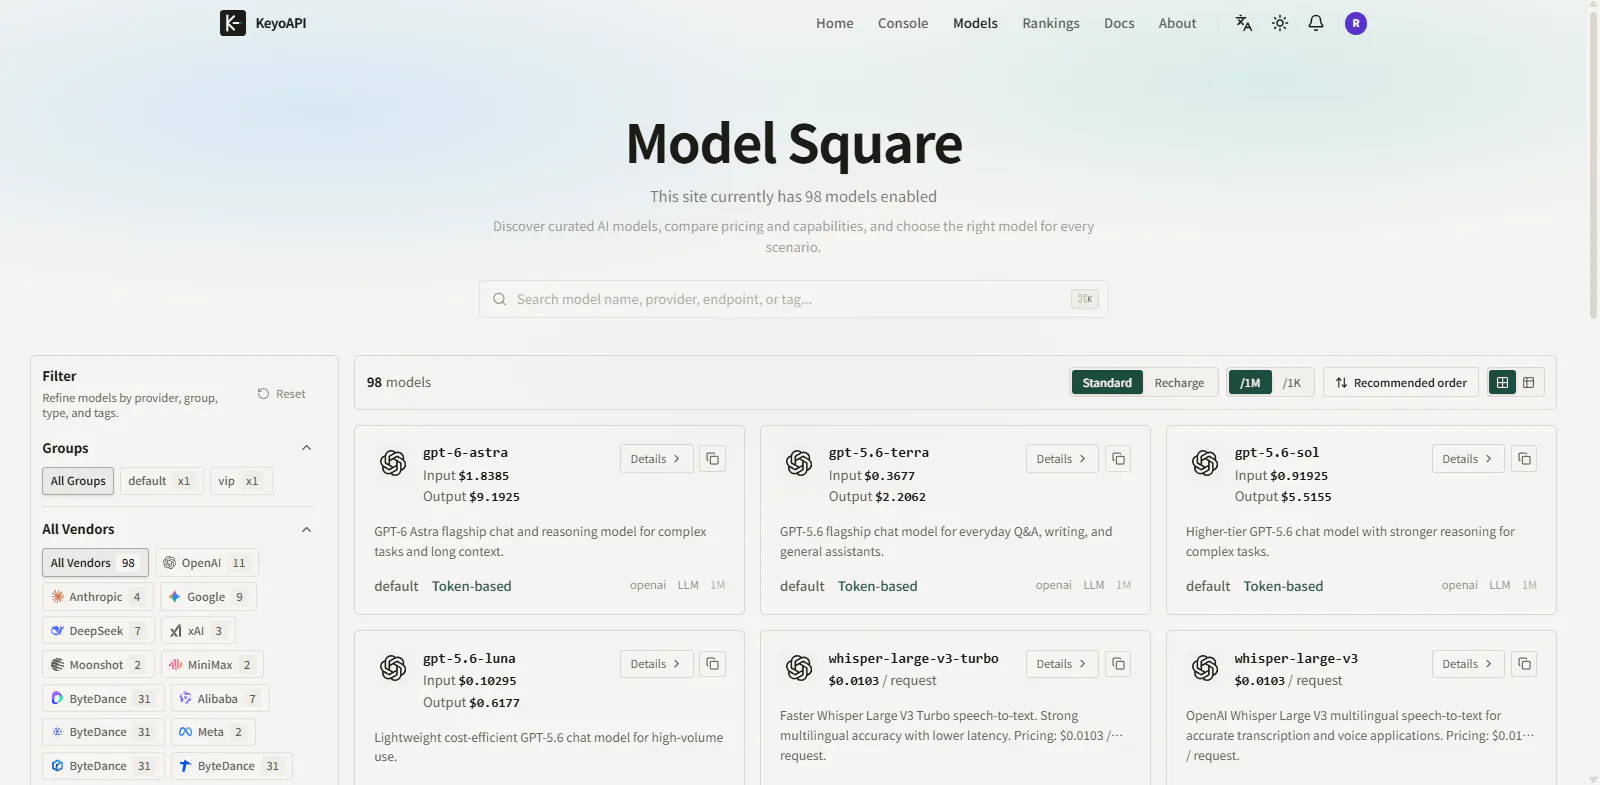Viewport: 1600px width, 785px height.
Task: Filter models by Anthropic vendor
Action: point(98,597)
